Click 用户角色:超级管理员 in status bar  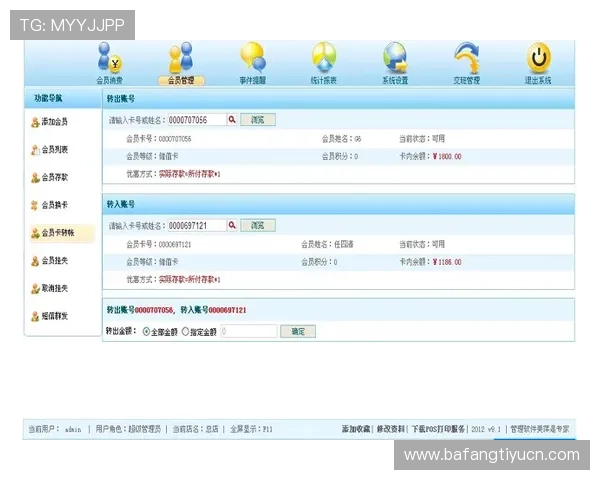click(x=128, y=429)
